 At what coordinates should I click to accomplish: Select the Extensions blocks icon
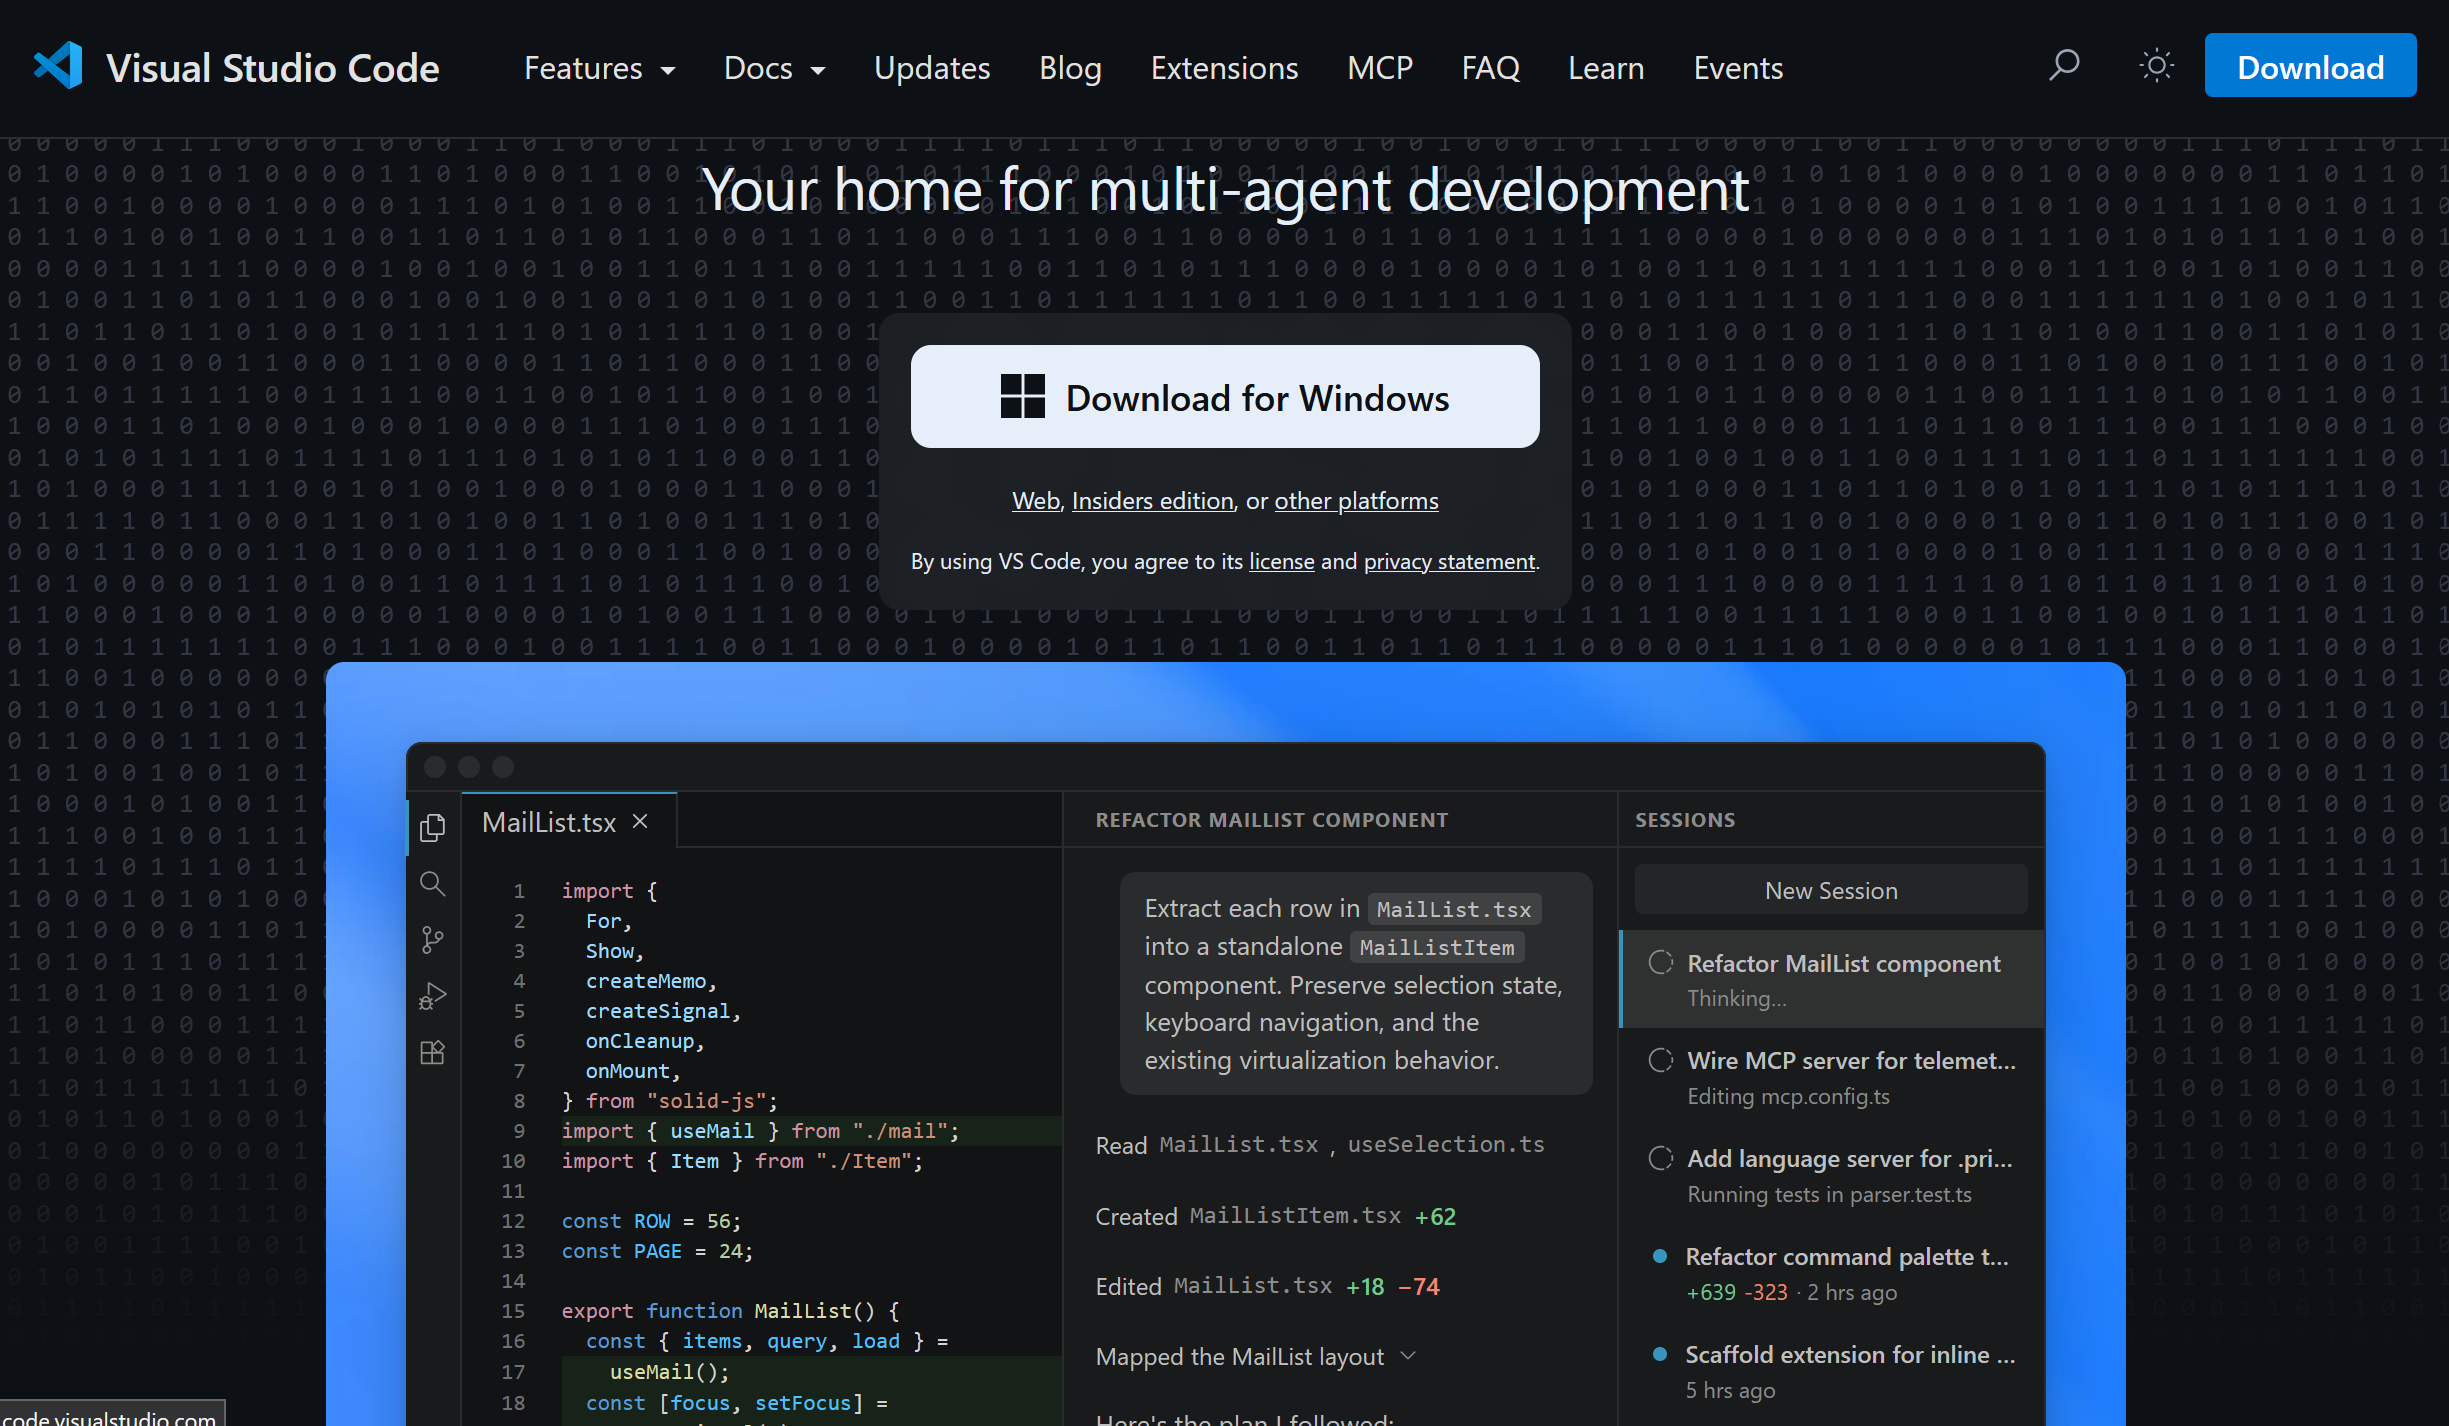pos(432,1053)
